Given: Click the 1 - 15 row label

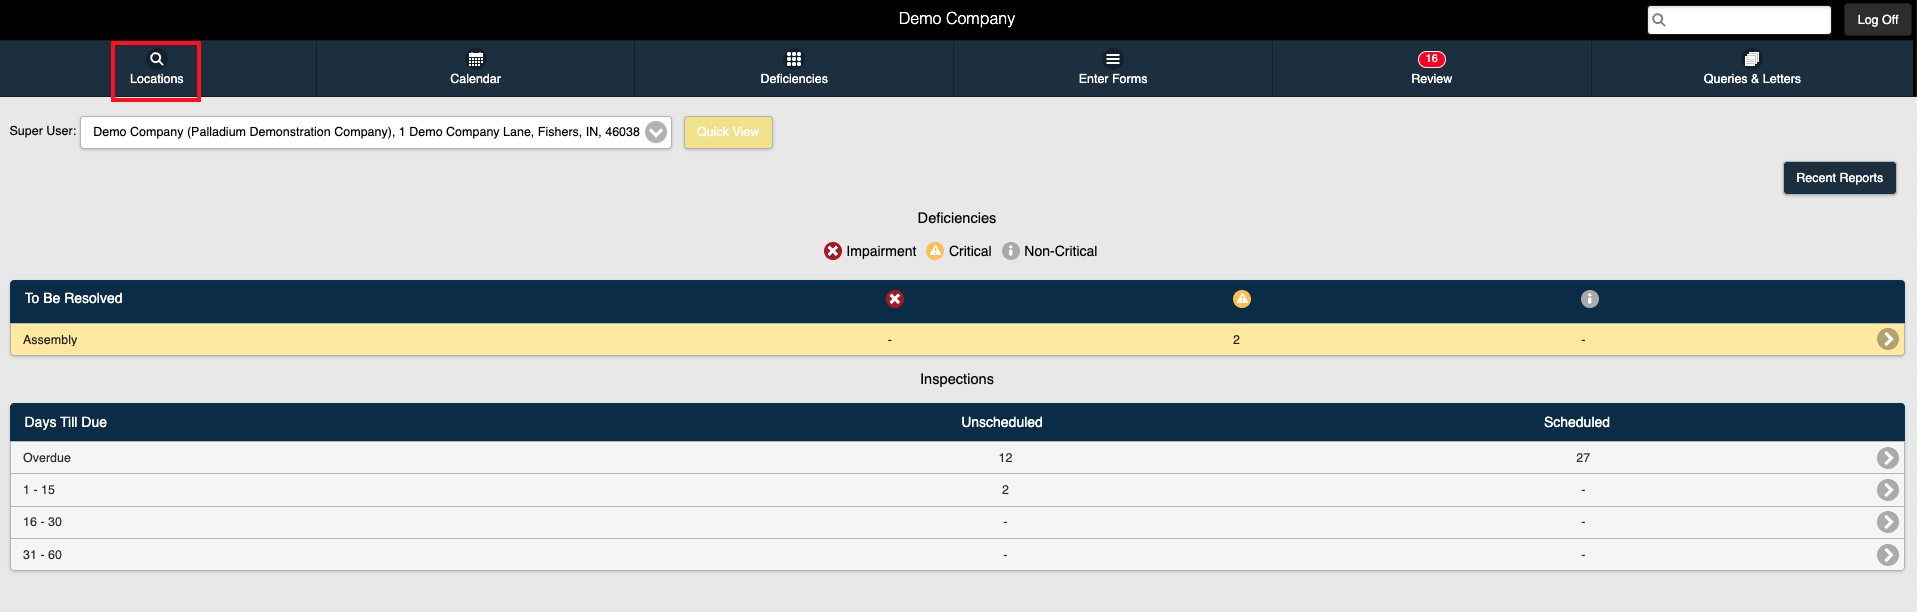Looking at the screenshot, I should point(39,490).
